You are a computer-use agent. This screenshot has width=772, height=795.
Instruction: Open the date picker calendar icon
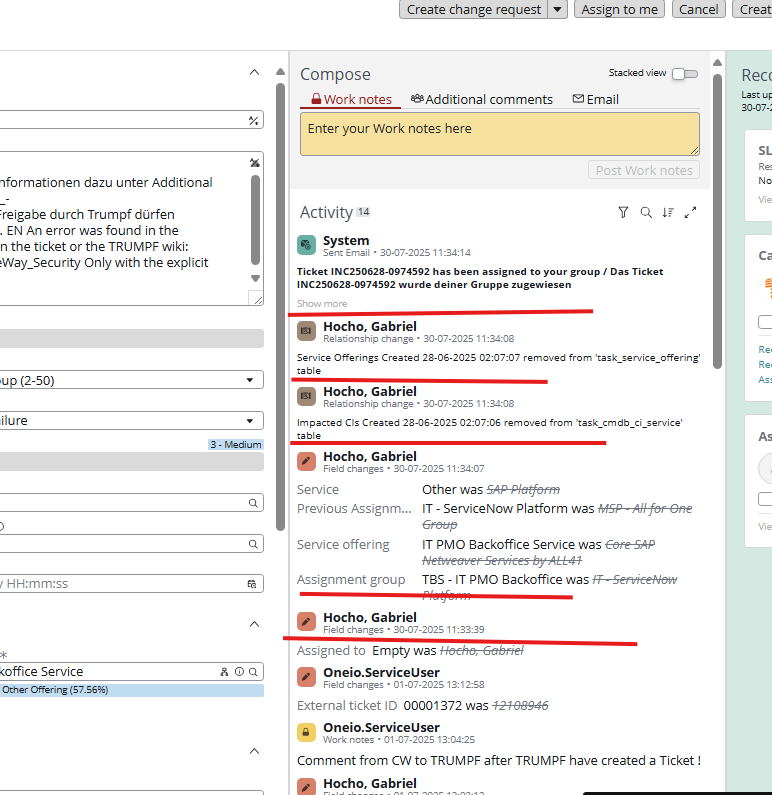coord(252,584)
